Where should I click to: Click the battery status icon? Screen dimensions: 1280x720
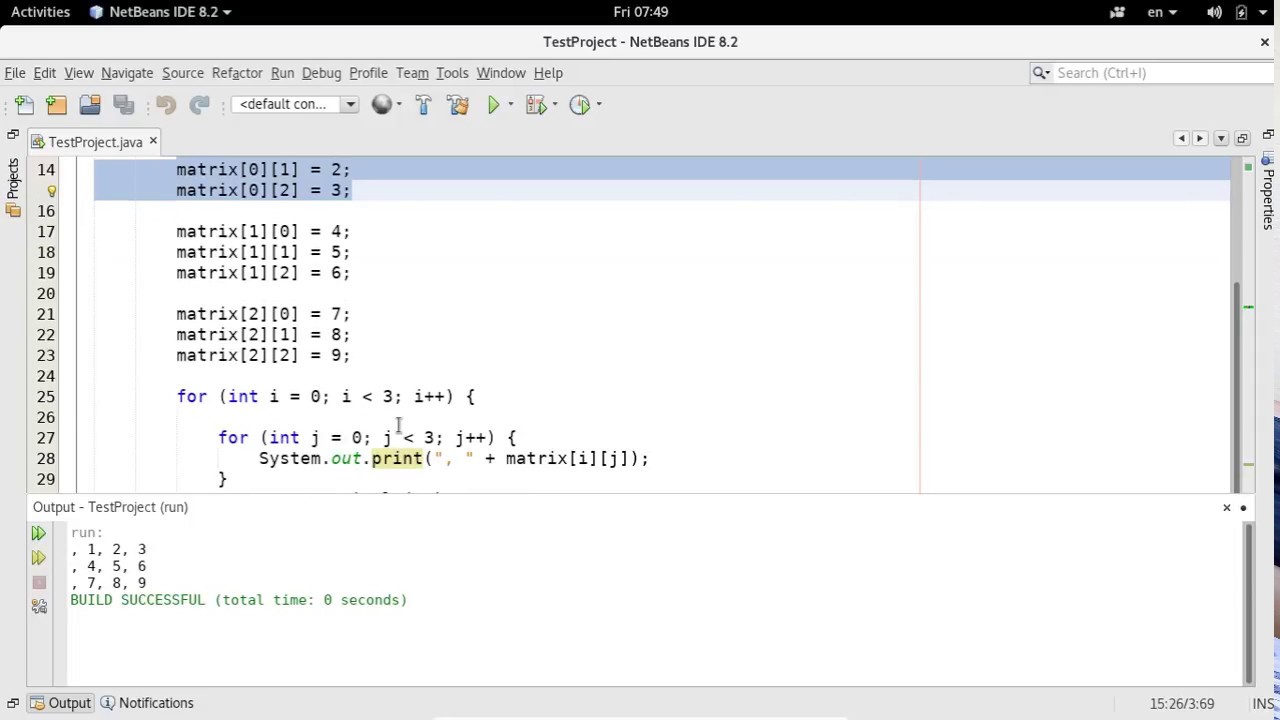point(1241,12)
